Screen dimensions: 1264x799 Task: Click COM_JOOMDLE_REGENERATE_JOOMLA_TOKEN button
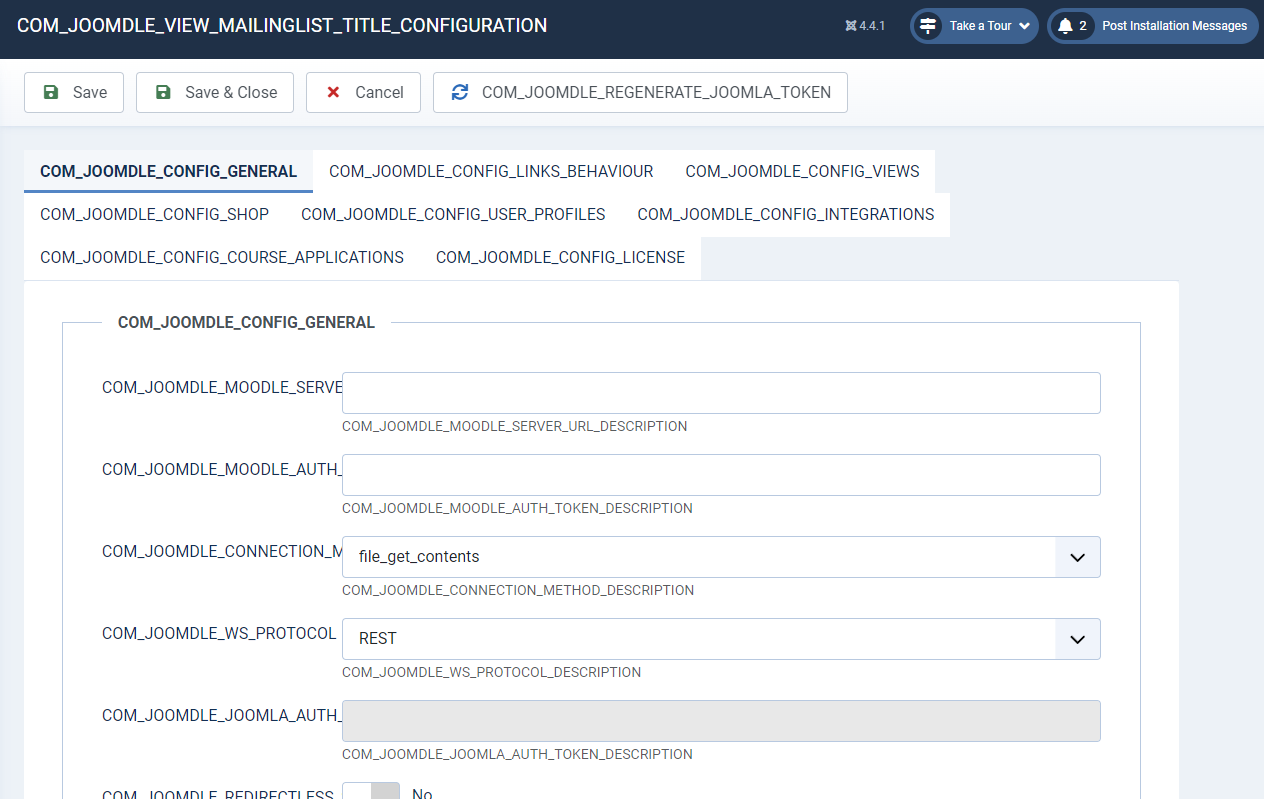click(640, 92)
